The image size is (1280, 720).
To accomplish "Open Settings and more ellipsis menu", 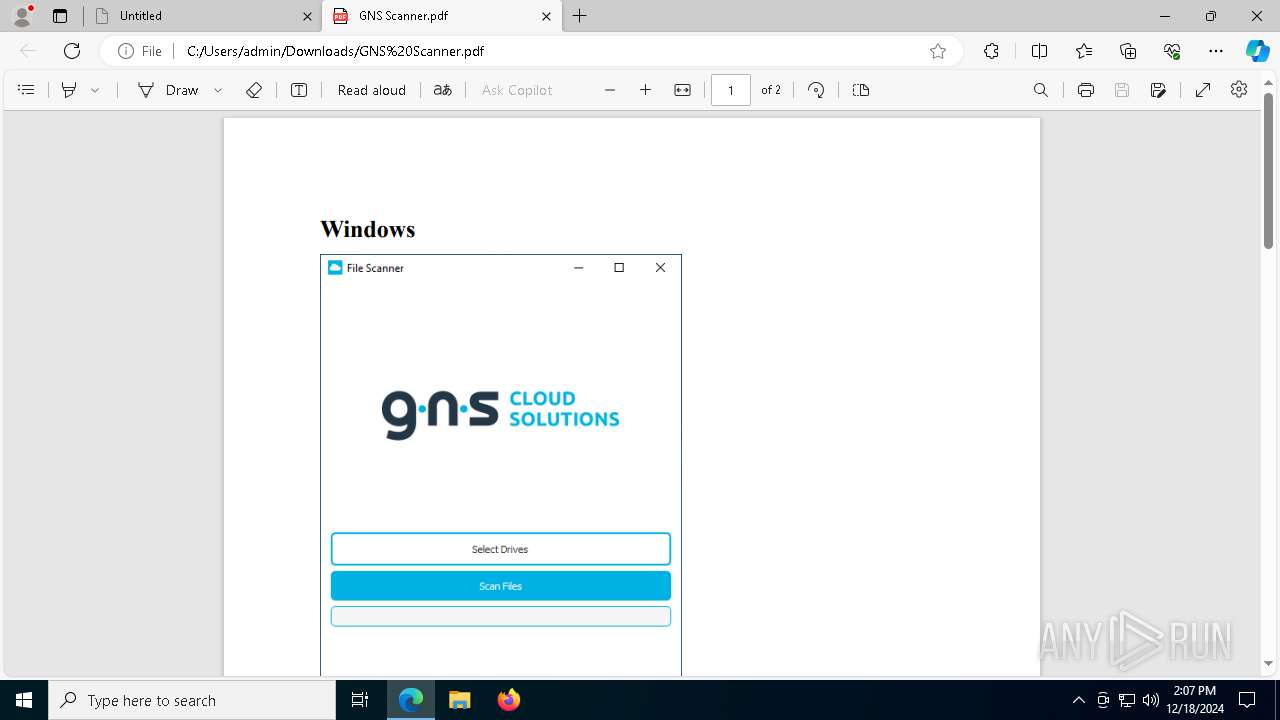I will [1216, 51].
